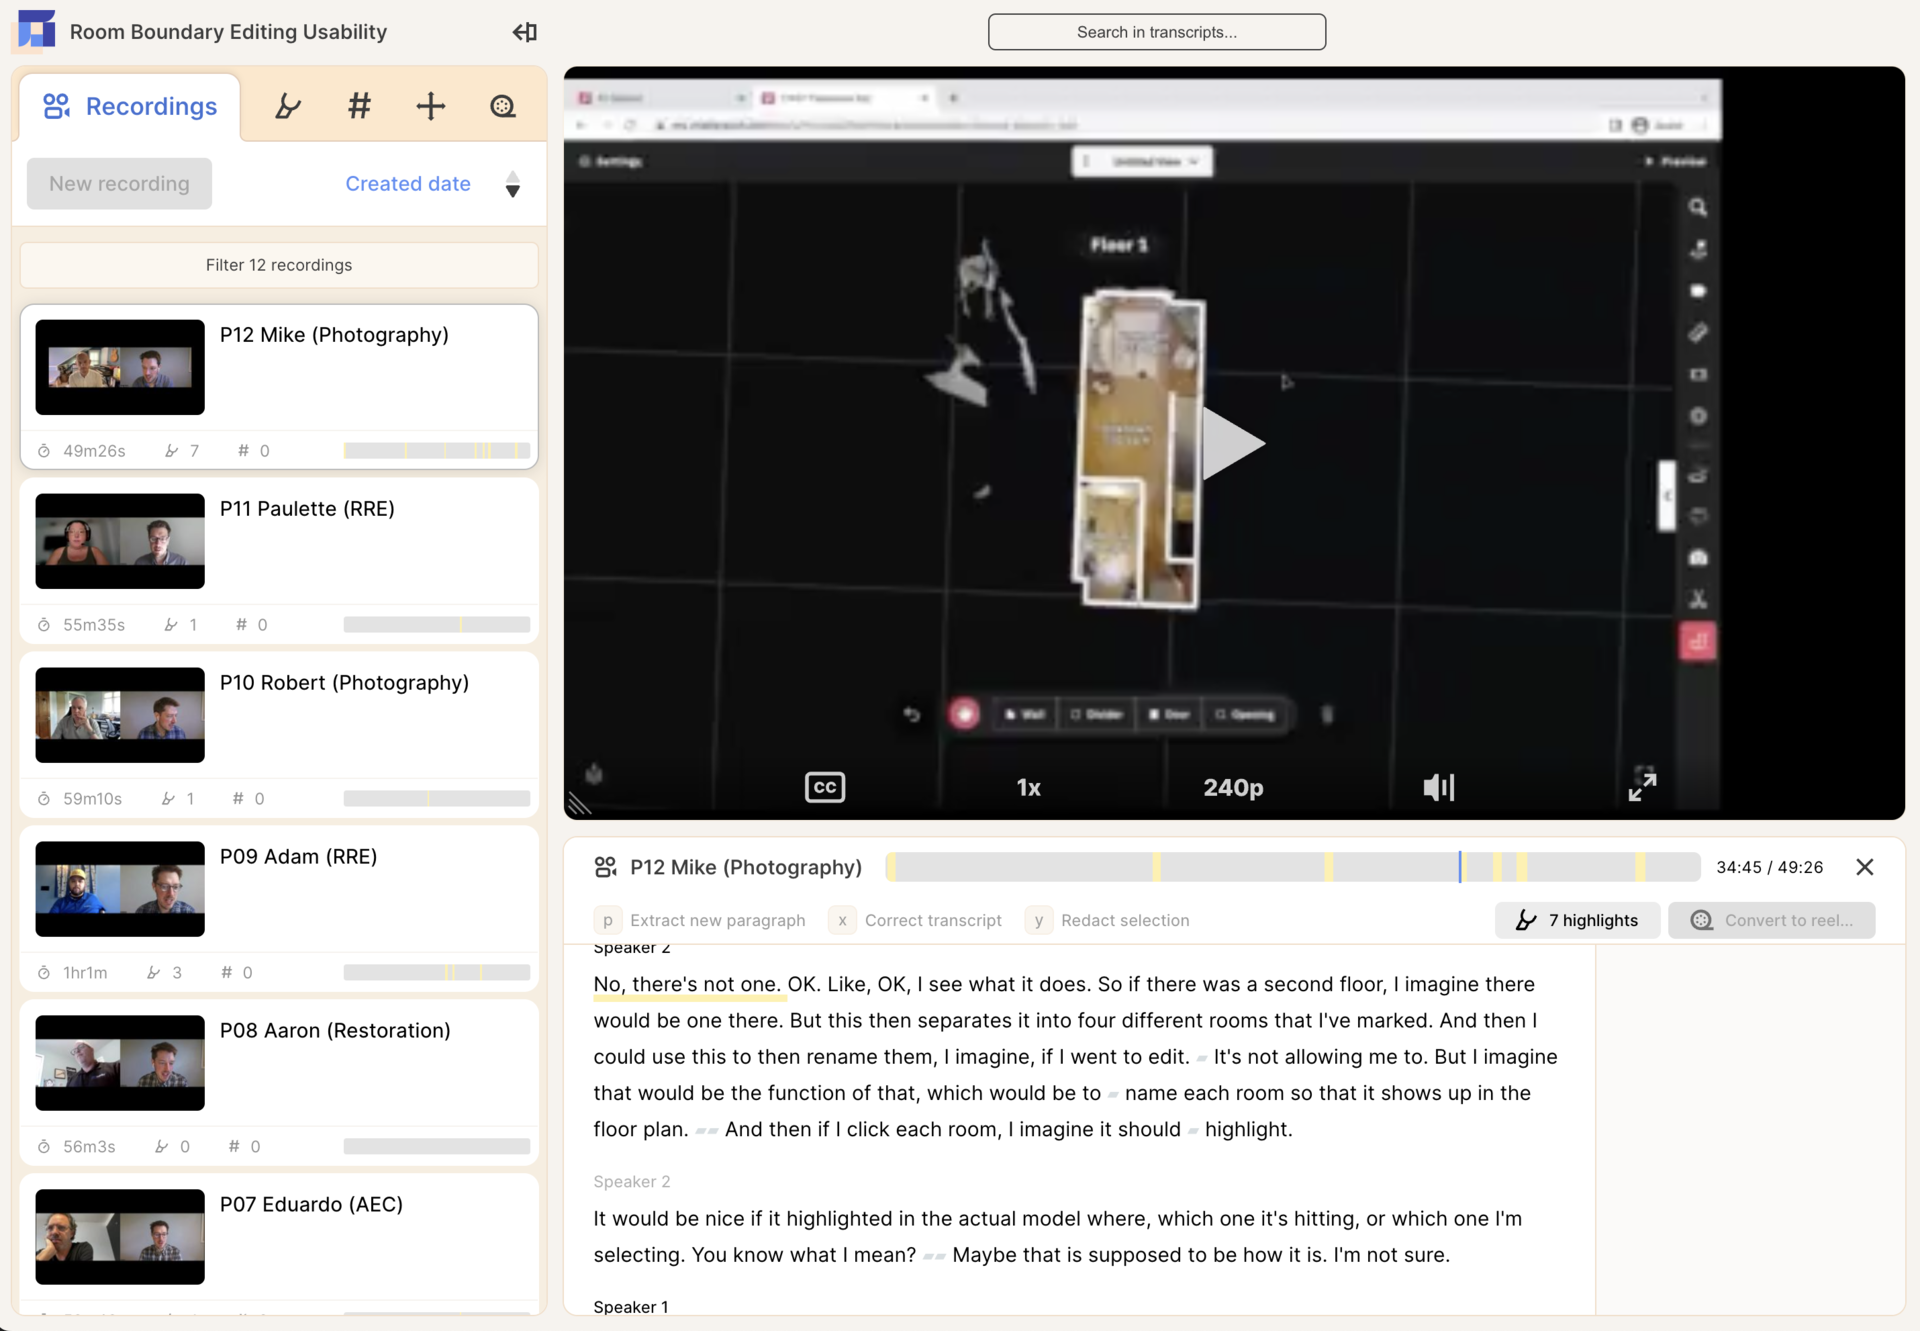Screen dimensions: 1920x1331
Task: Click the app logo icon
Action: 37,31
